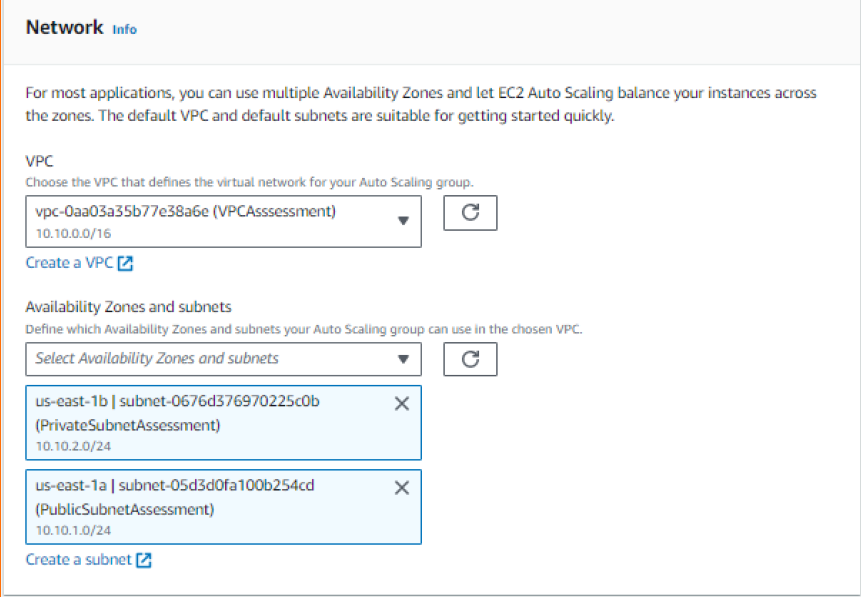The height and width of the screenshot is (597, 861).
Task: Click external link icon beside Create a VPC
Action: pos(125,264)
